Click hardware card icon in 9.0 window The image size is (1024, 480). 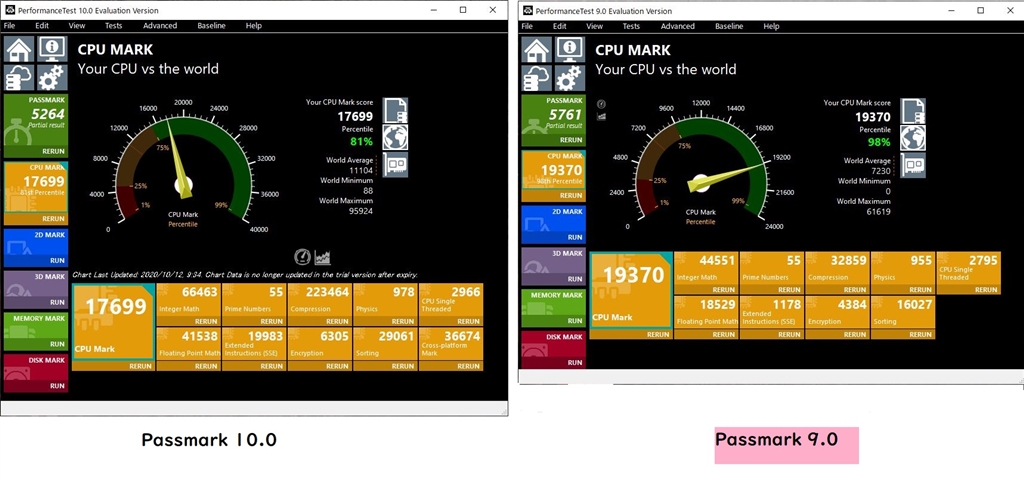(x=913, y=165)
